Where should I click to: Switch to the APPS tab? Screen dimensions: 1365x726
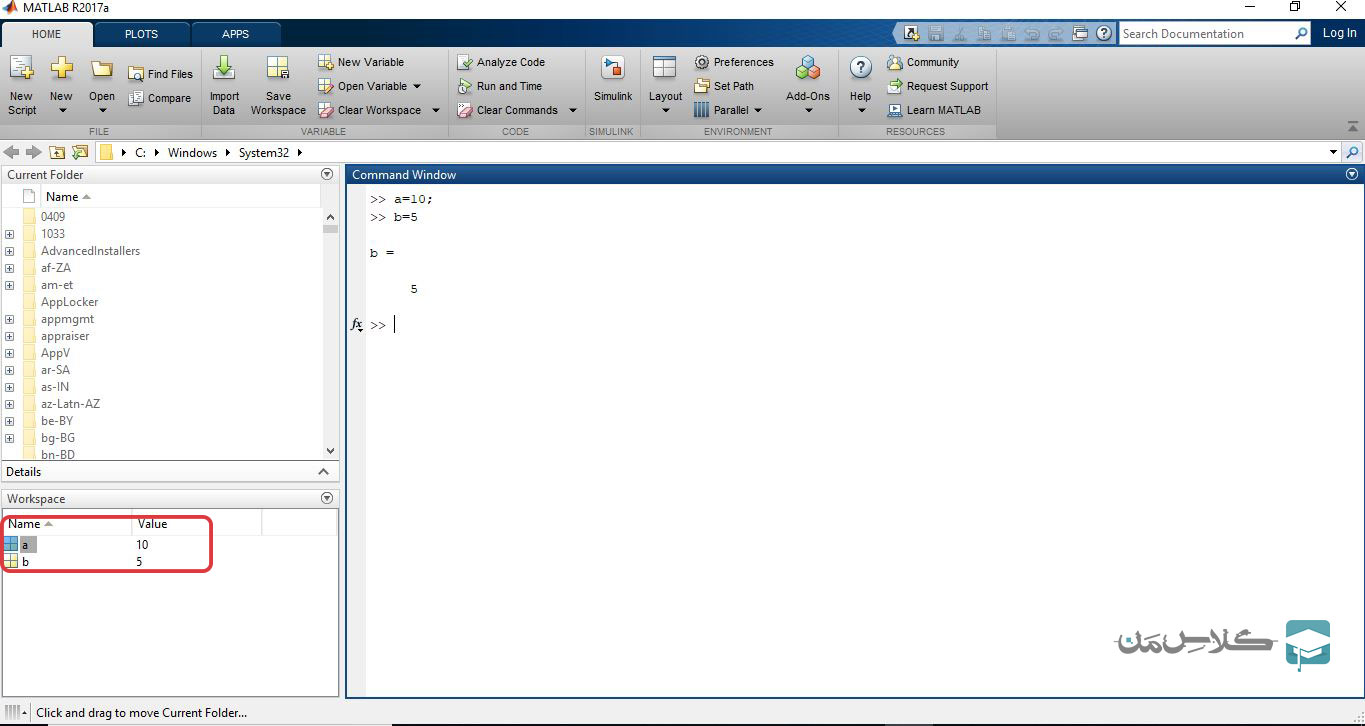pyautogui.click(x=235, y=34)
